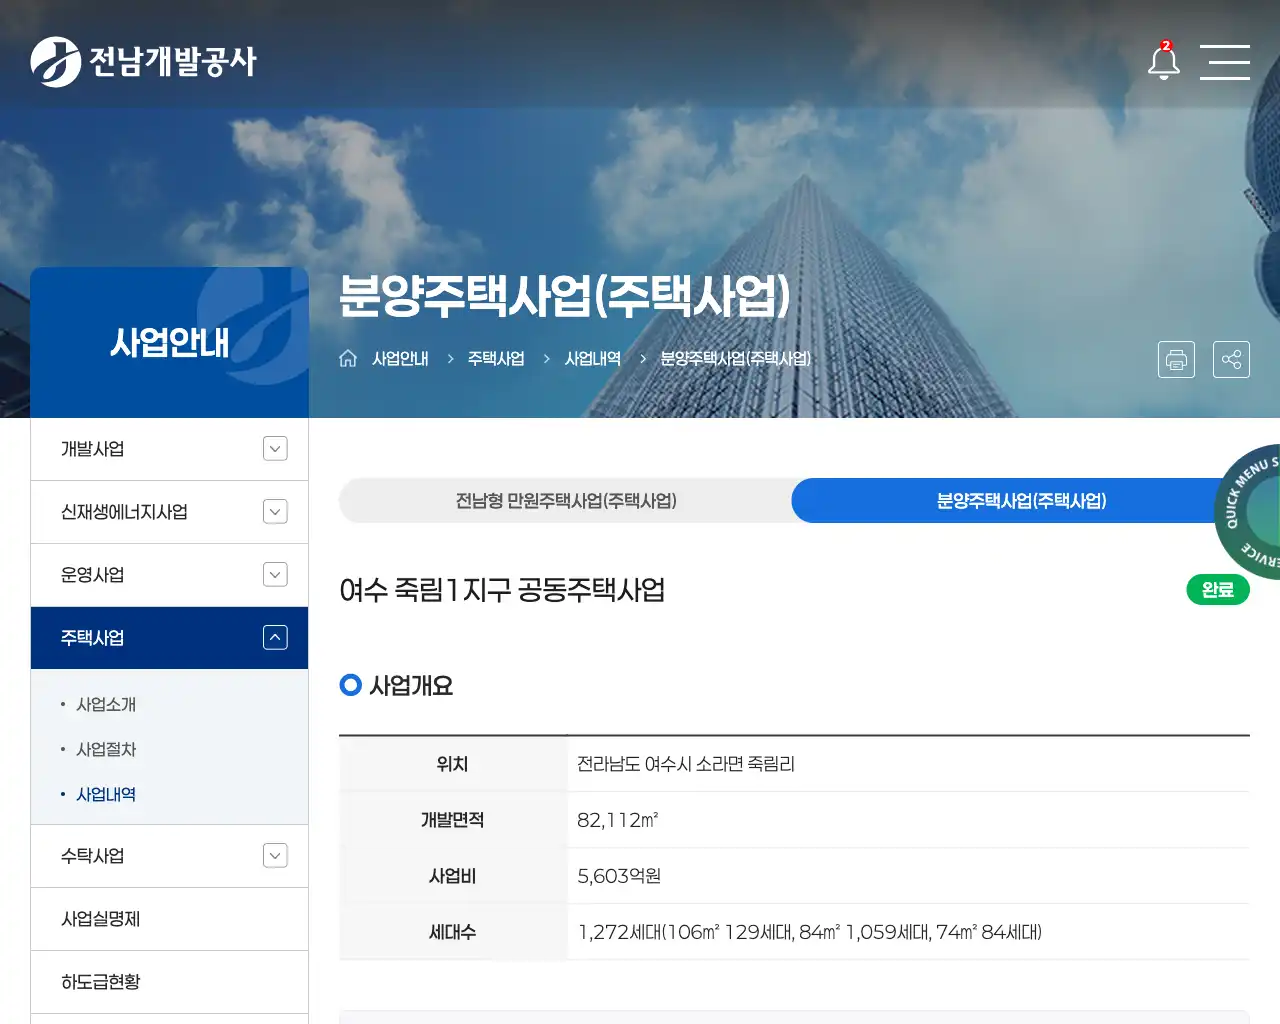Click the 전남개발공사 logo
This screenshot has height=1024, width=1280.
point(143,62)
